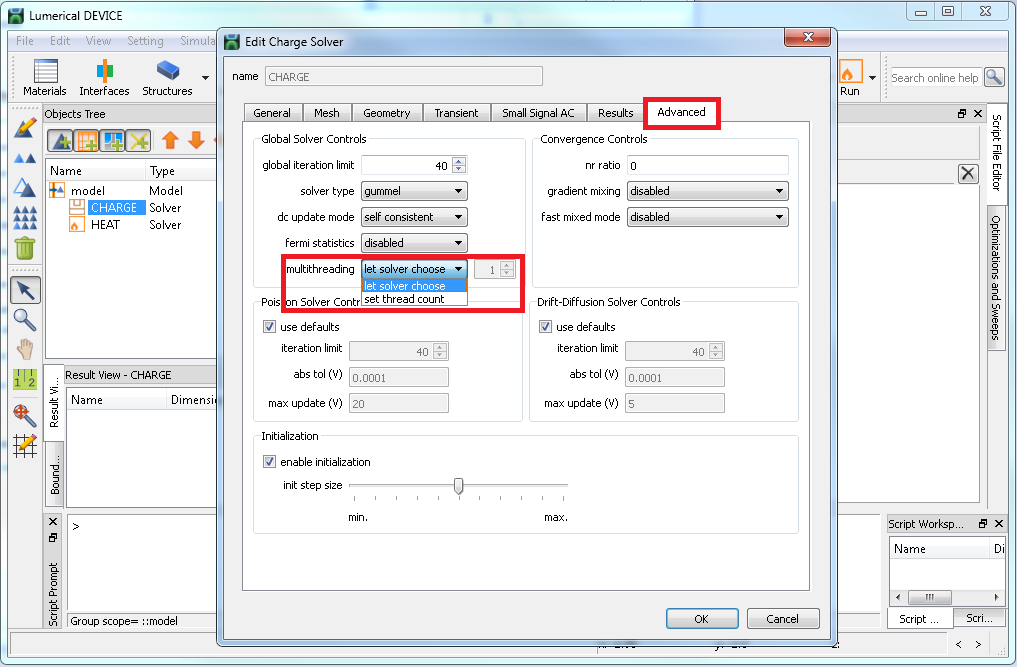Viewport: 1017px width, 667px height.
Task: Click the yellow crossed icon in Objects Tree toolbar
Action: (138, 140)
